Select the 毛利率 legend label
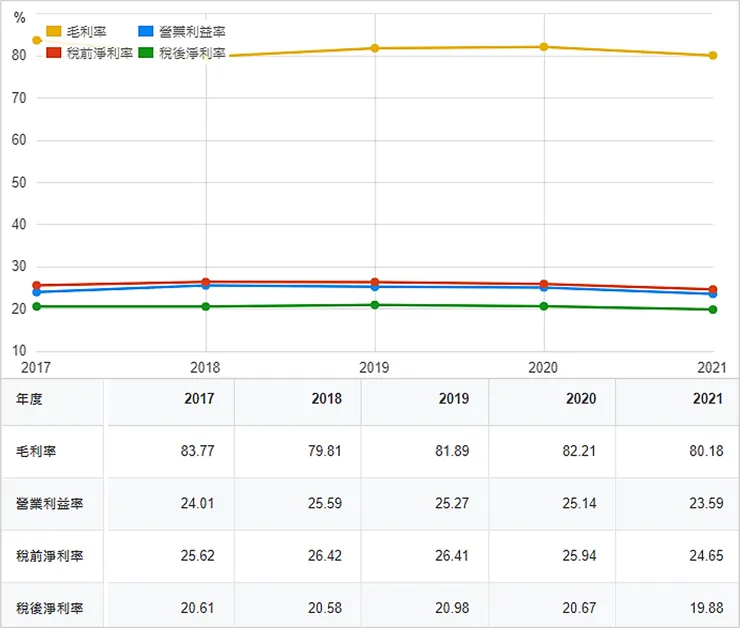The width and height of the screenshot is (740, 628). (x=86, y=32)
